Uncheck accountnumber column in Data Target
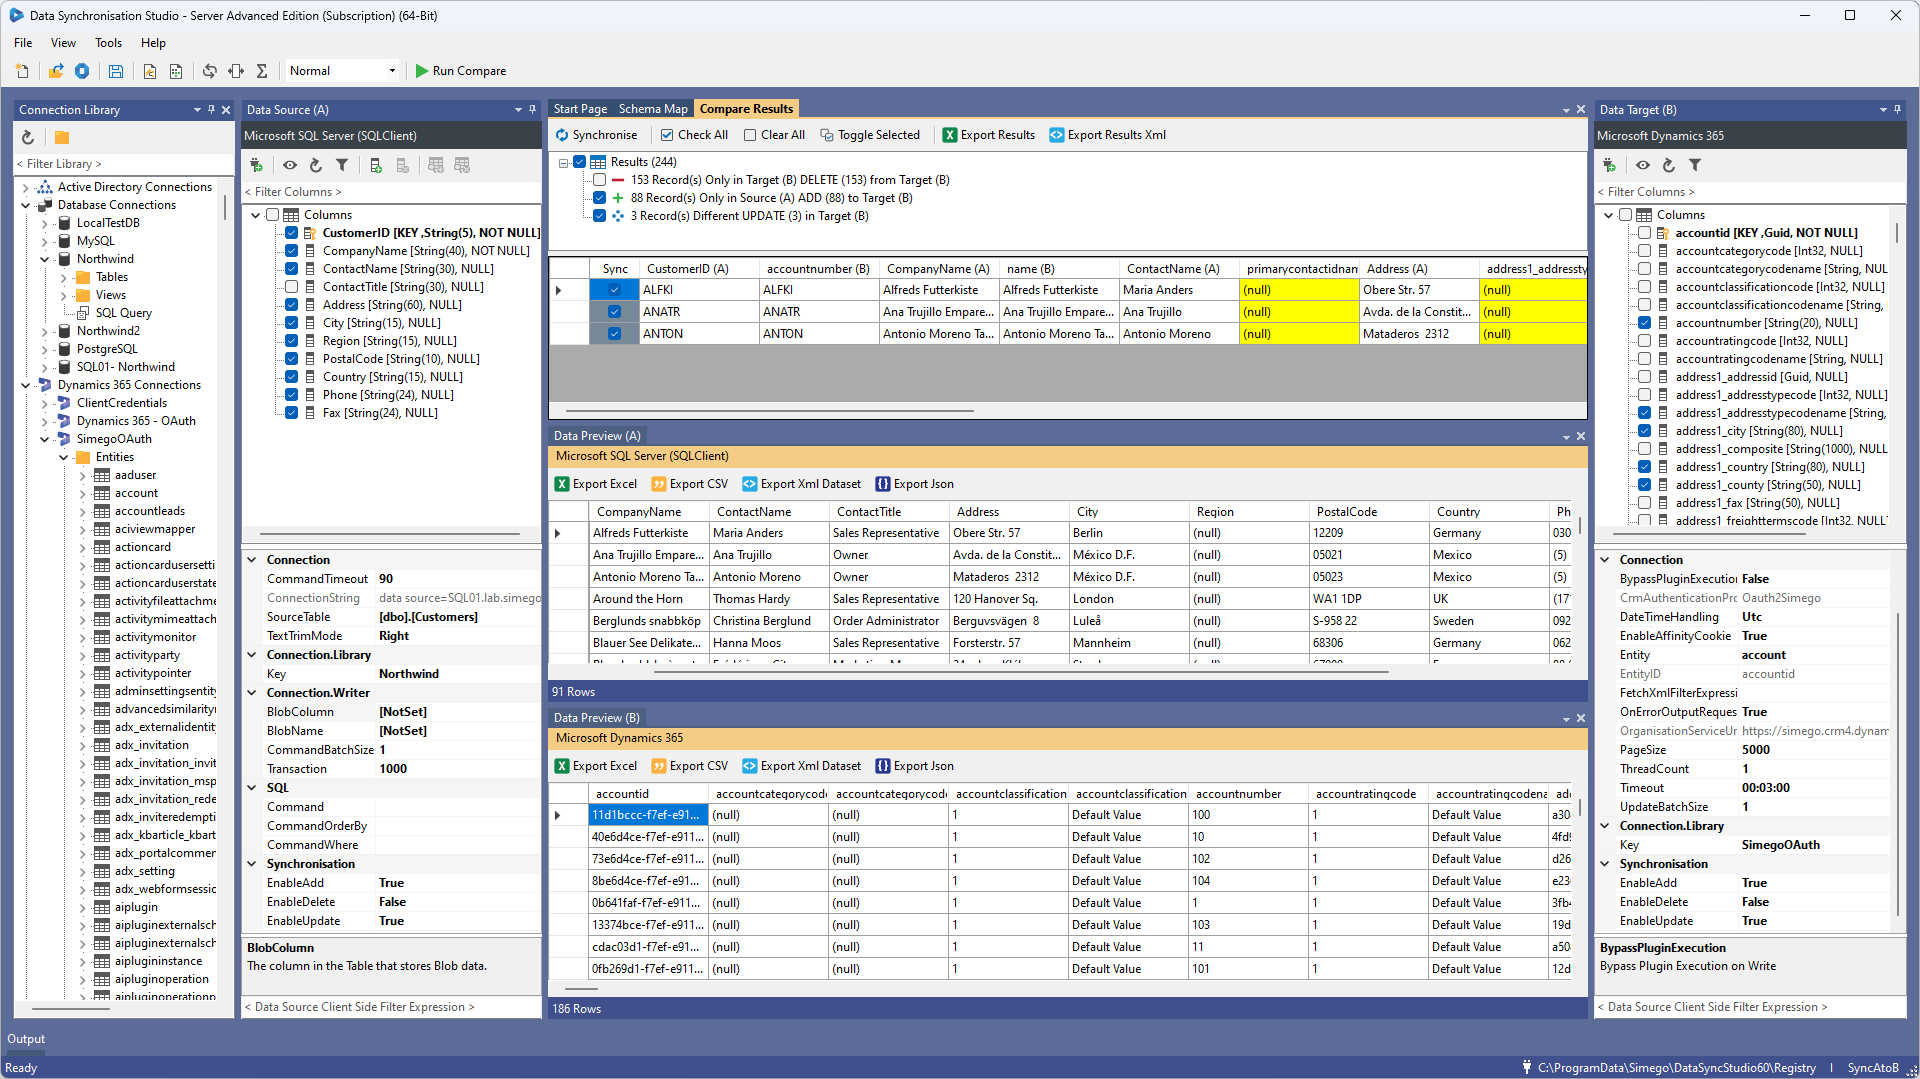This screenshot has width=1920, height=1079. point(1645,323)
